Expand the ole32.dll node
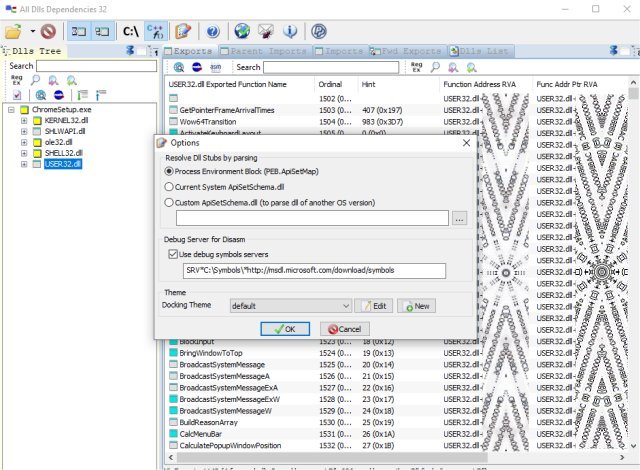 pyautogui.click(x=24, y=142)
